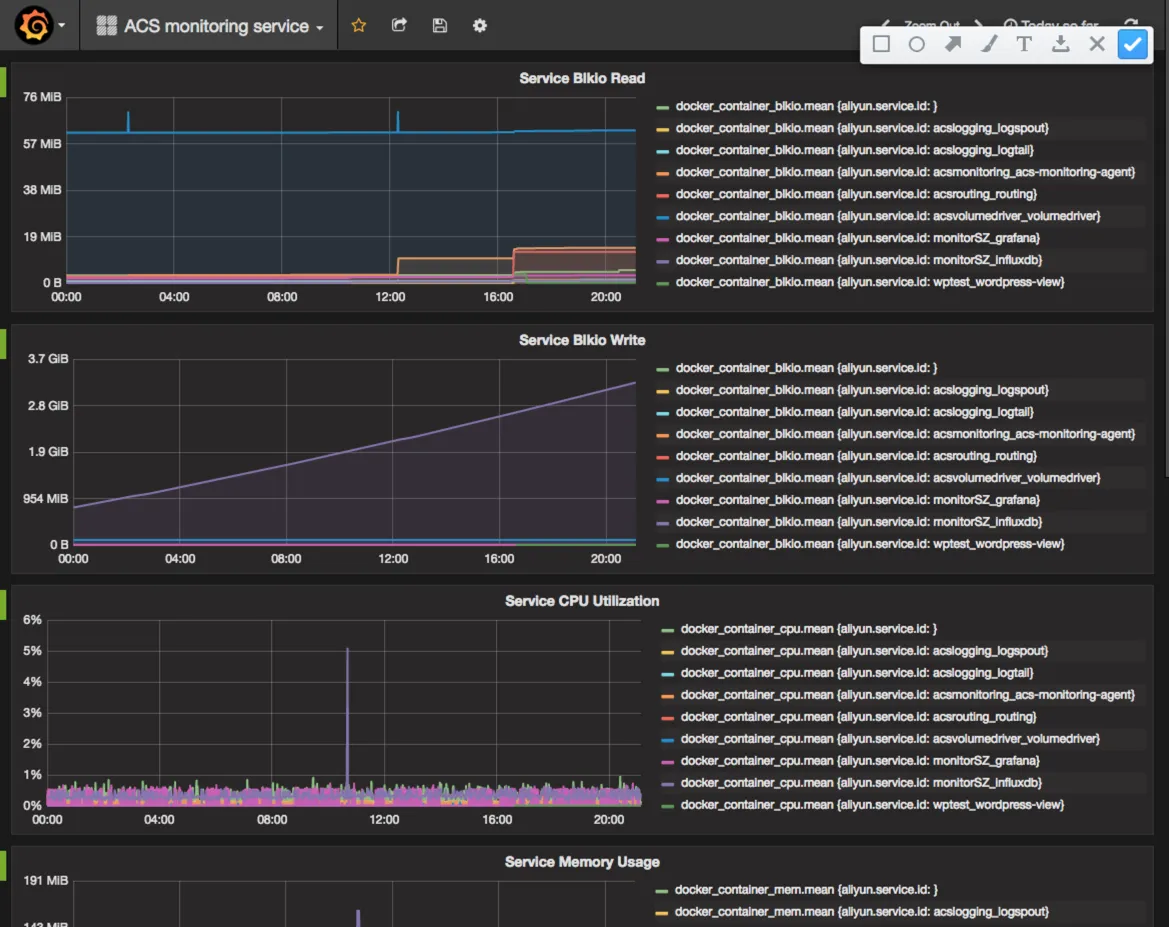Click orange acsmonitoring color swatch in Blkio Write legend
This screenshot has height=927, width=1169.
point(663,435)
